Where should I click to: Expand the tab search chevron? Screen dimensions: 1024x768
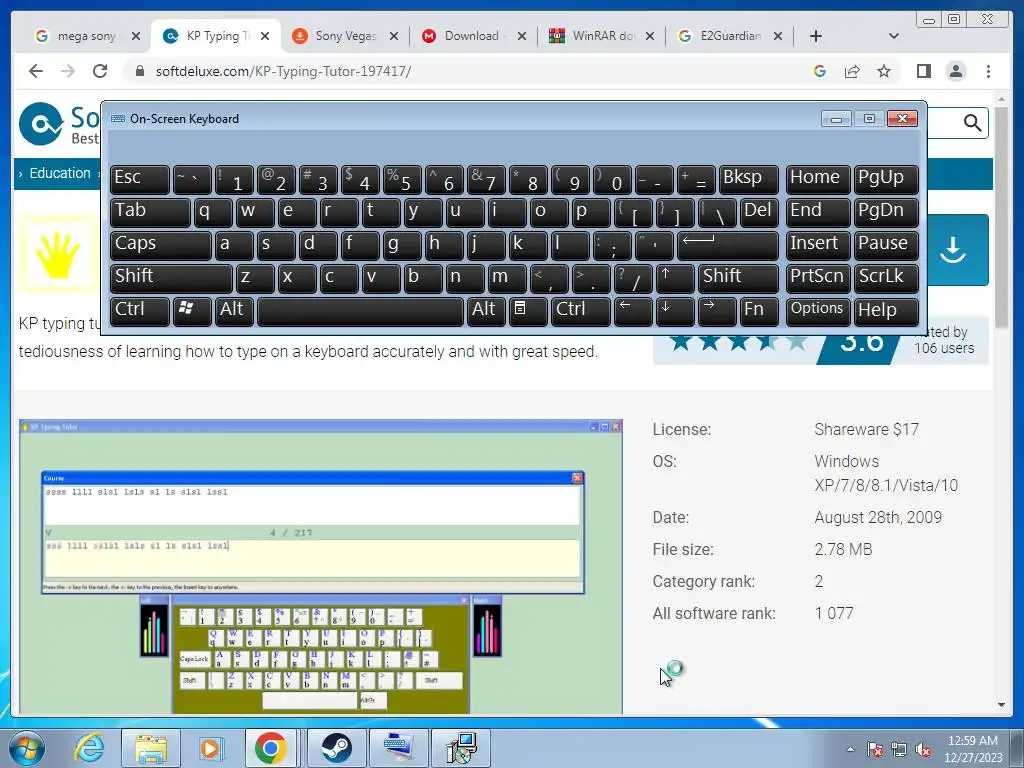point(894,36)
